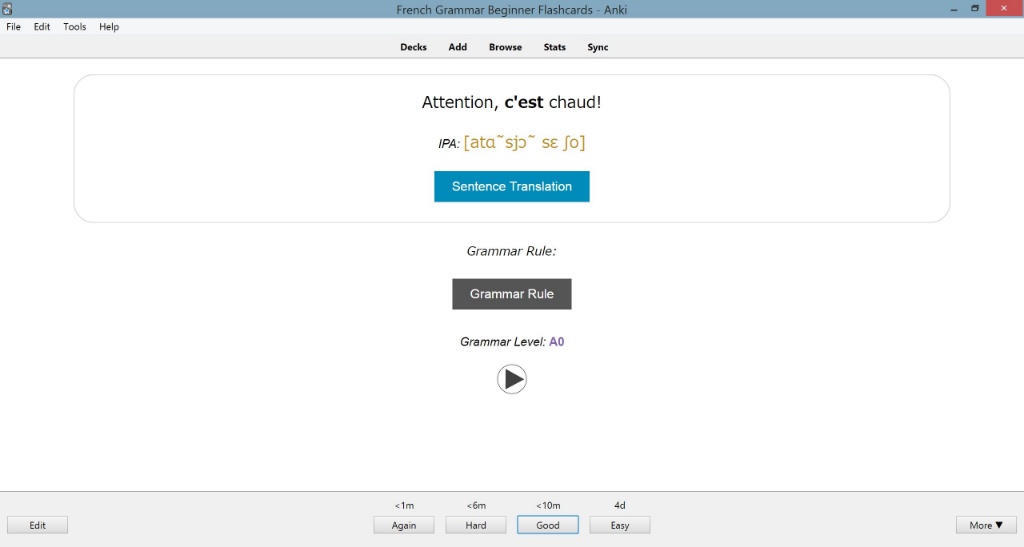Restore down the Anki window
This screenshot has height=547, width=1024.
coord(974,8)
